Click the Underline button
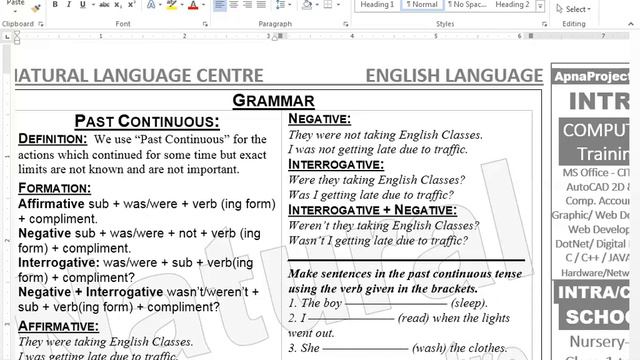The width and height of the screenshot is (640, 360). tap(83, 4)
